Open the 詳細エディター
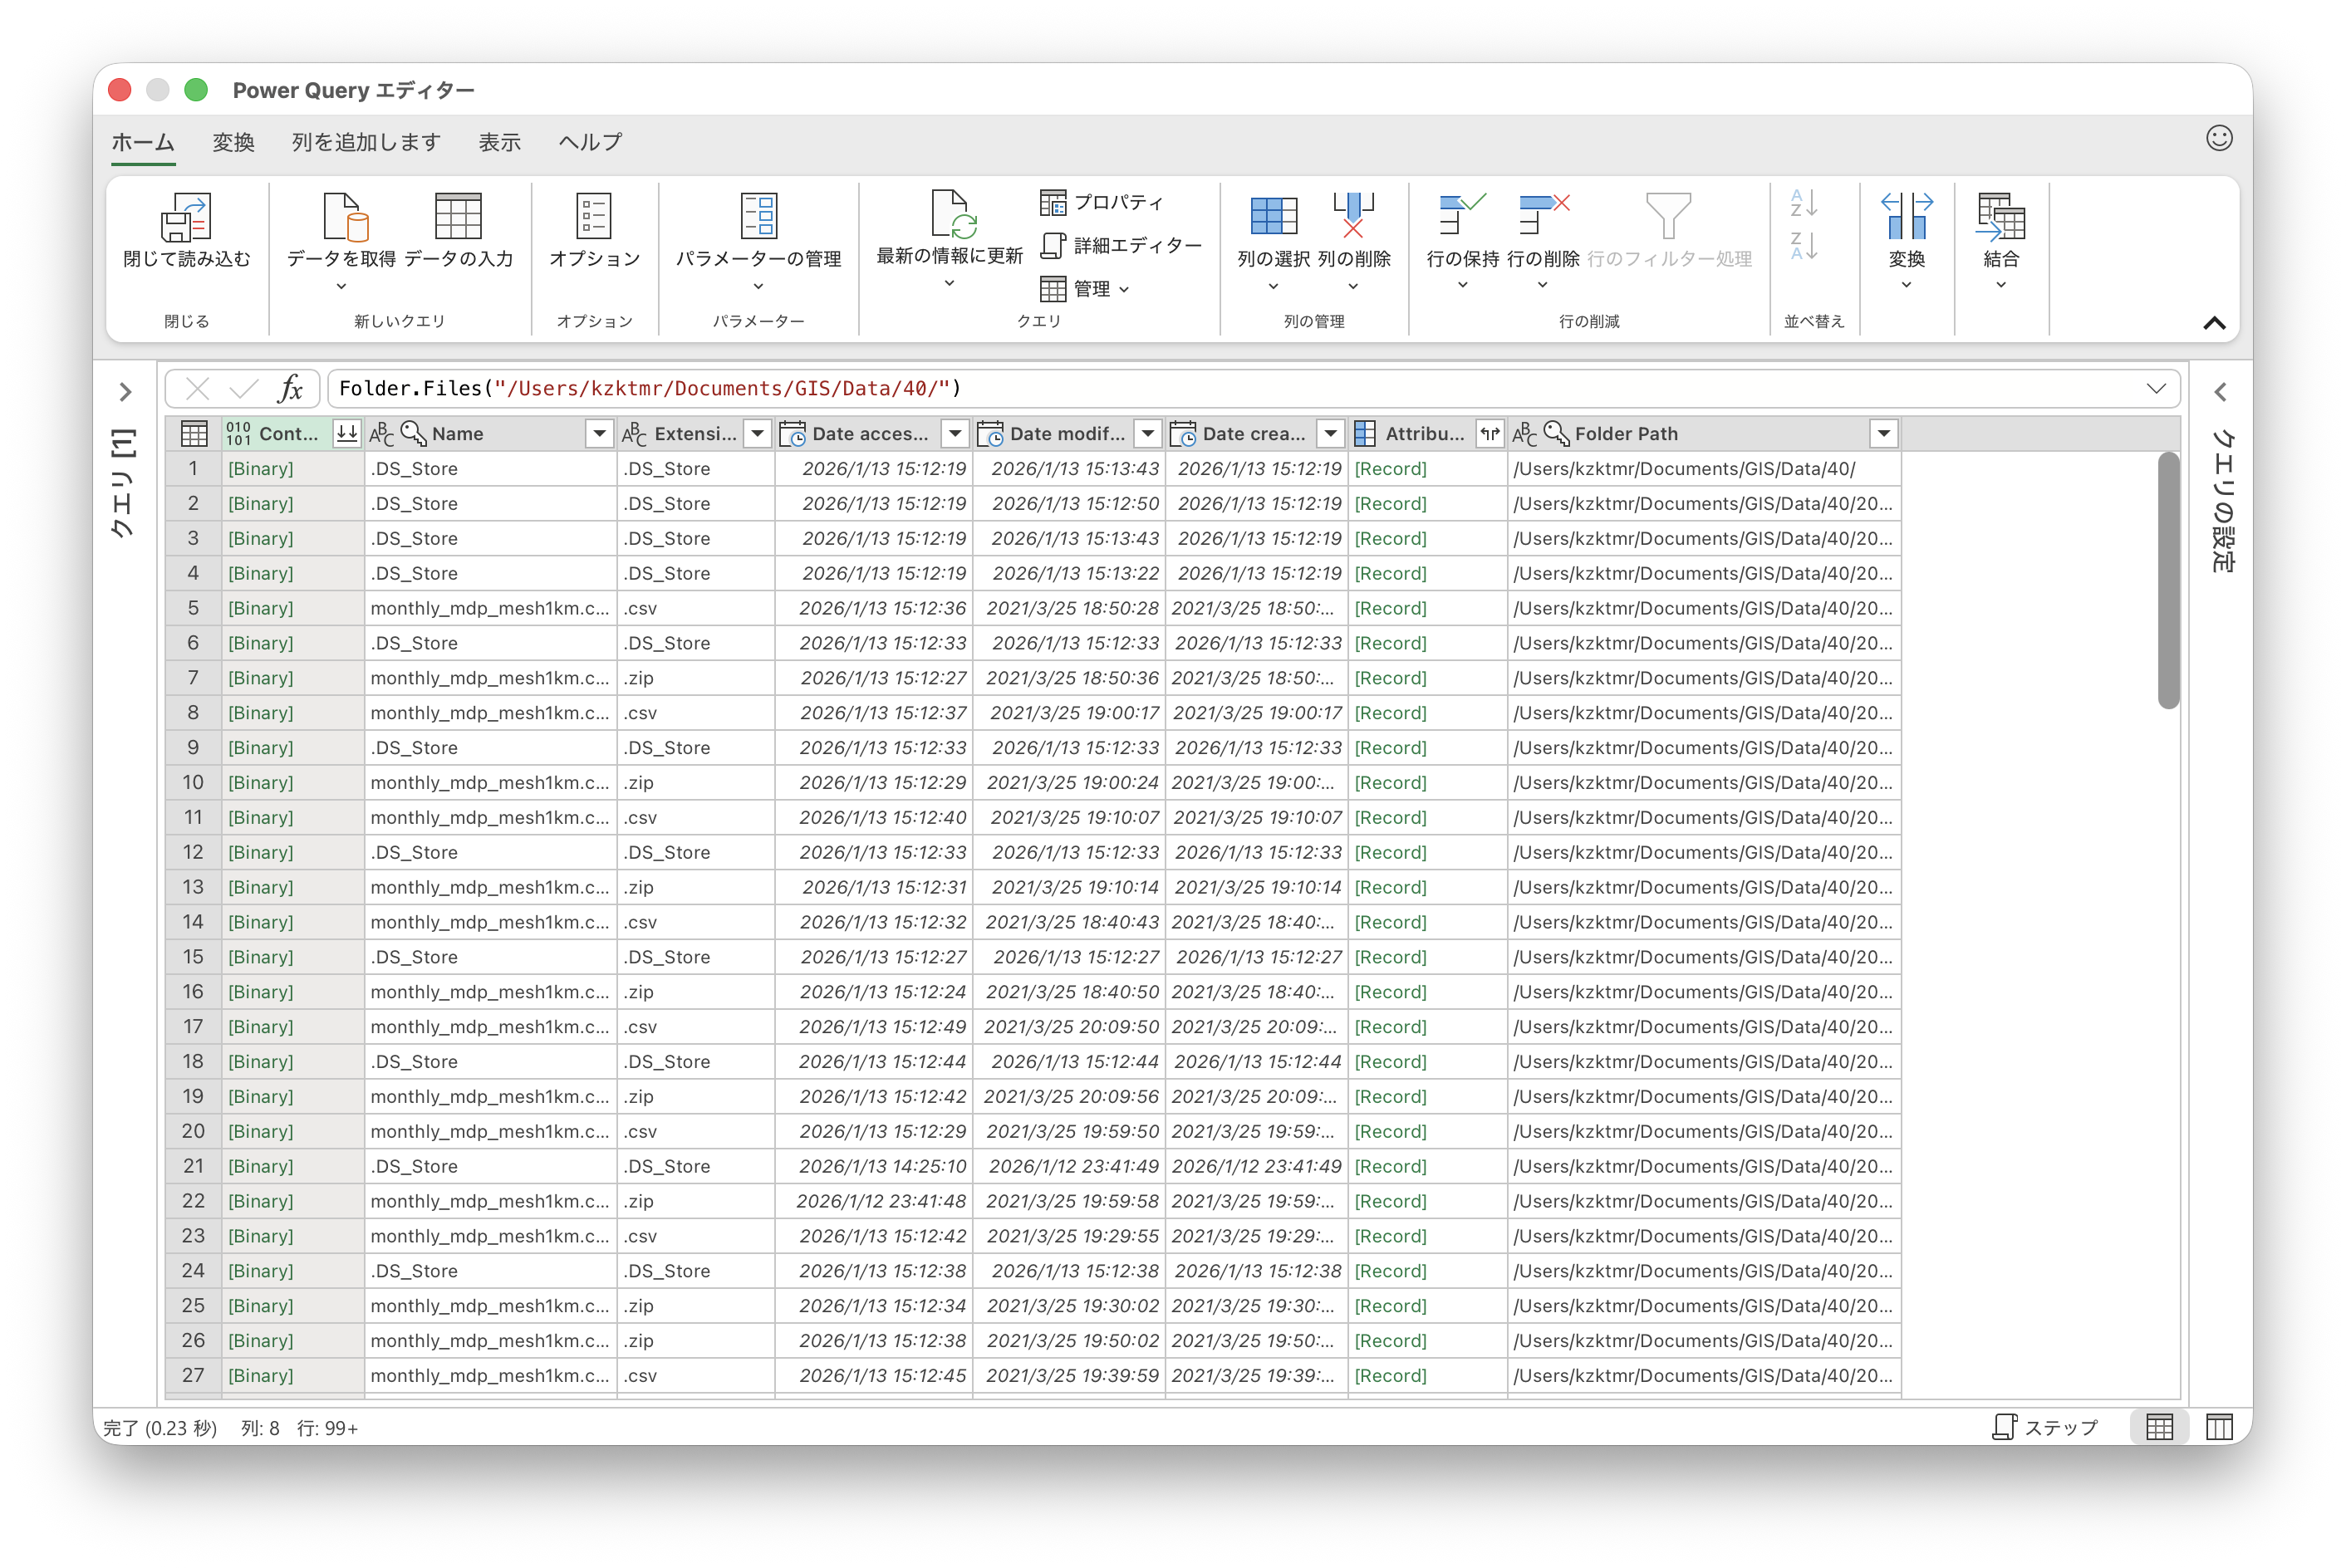This screenshot has width=2346, height=1568. (1120, 245)
